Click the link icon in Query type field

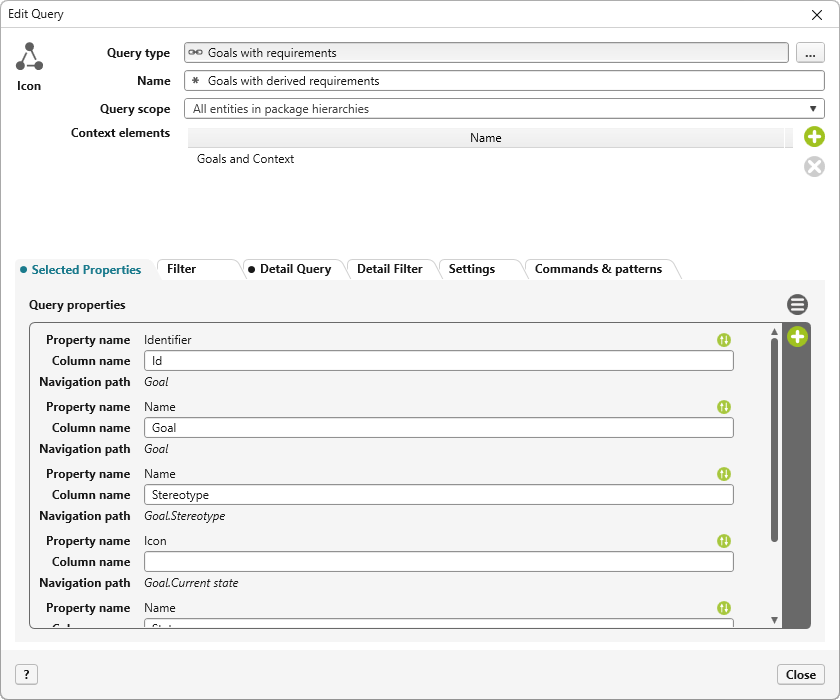[x=196, y=52]
